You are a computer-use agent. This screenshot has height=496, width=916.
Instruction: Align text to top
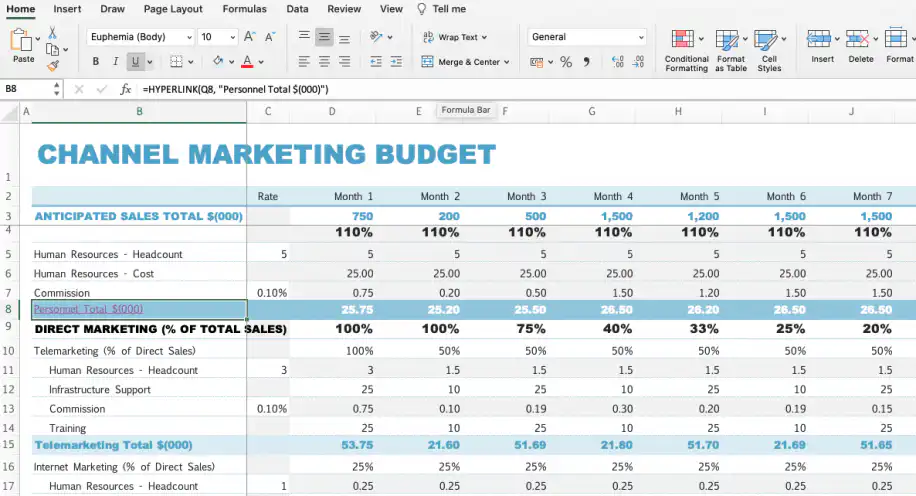click(304, 37)
